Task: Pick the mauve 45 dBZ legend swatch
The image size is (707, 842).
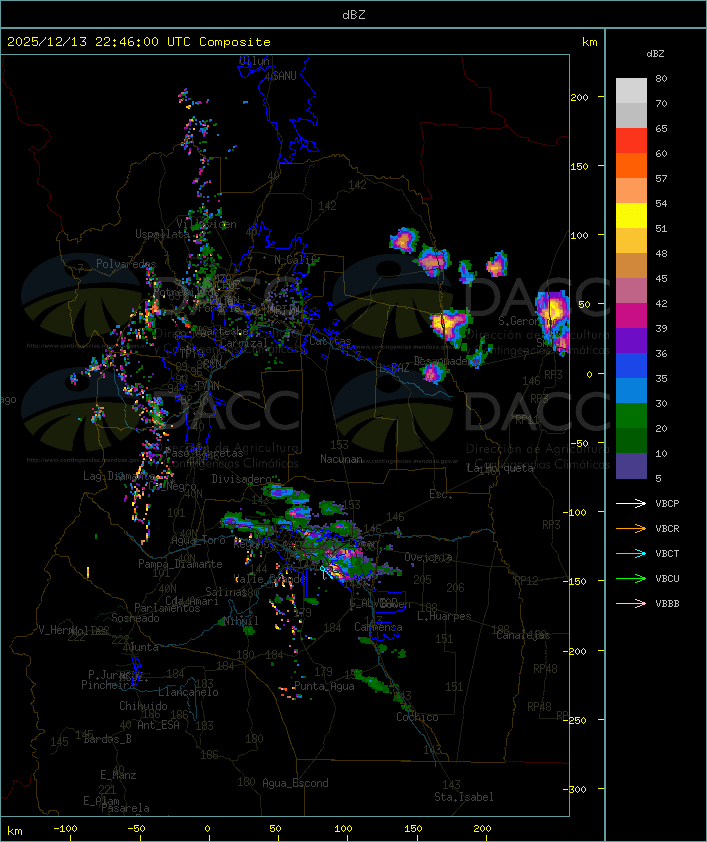Action: [x=631, y=291]
